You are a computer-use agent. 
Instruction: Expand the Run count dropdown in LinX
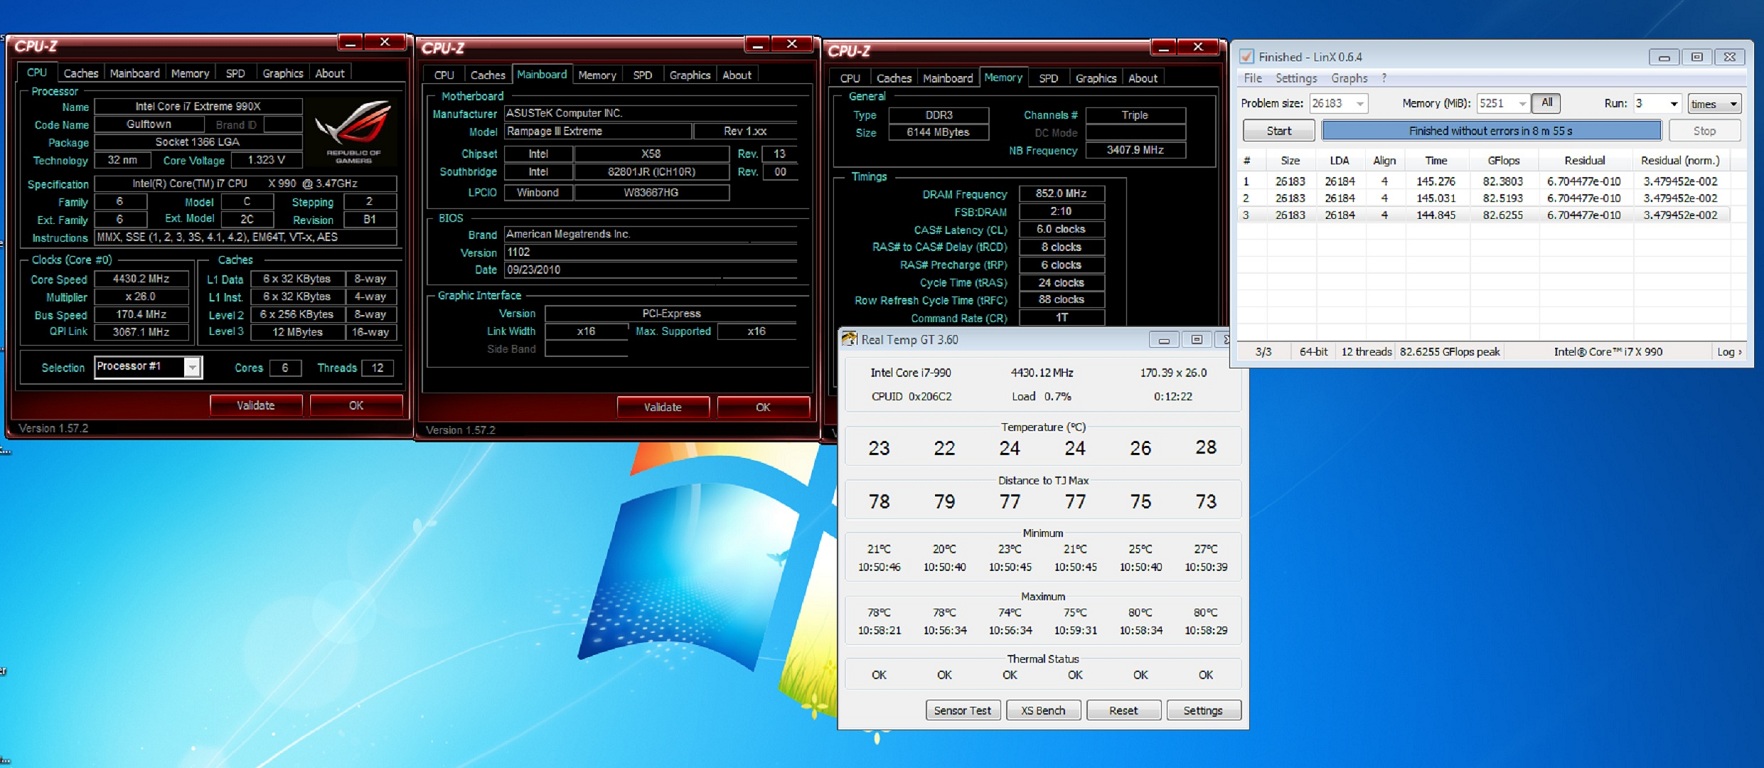tap(1674, 104)
